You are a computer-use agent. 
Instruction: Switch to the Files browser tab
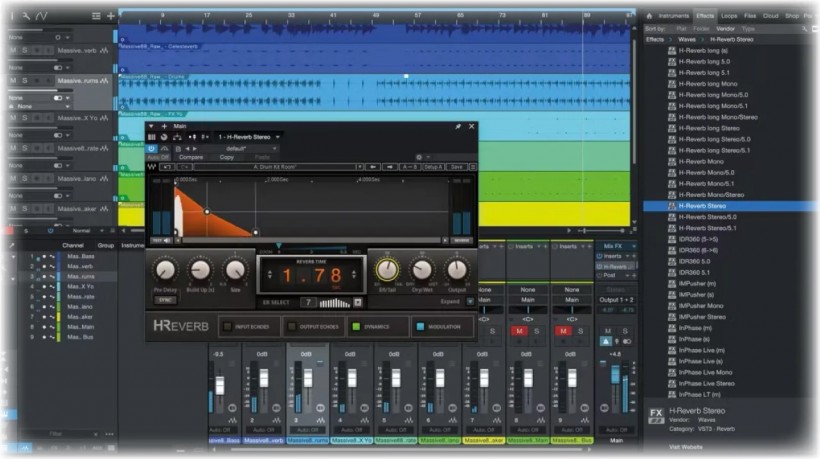750,16
